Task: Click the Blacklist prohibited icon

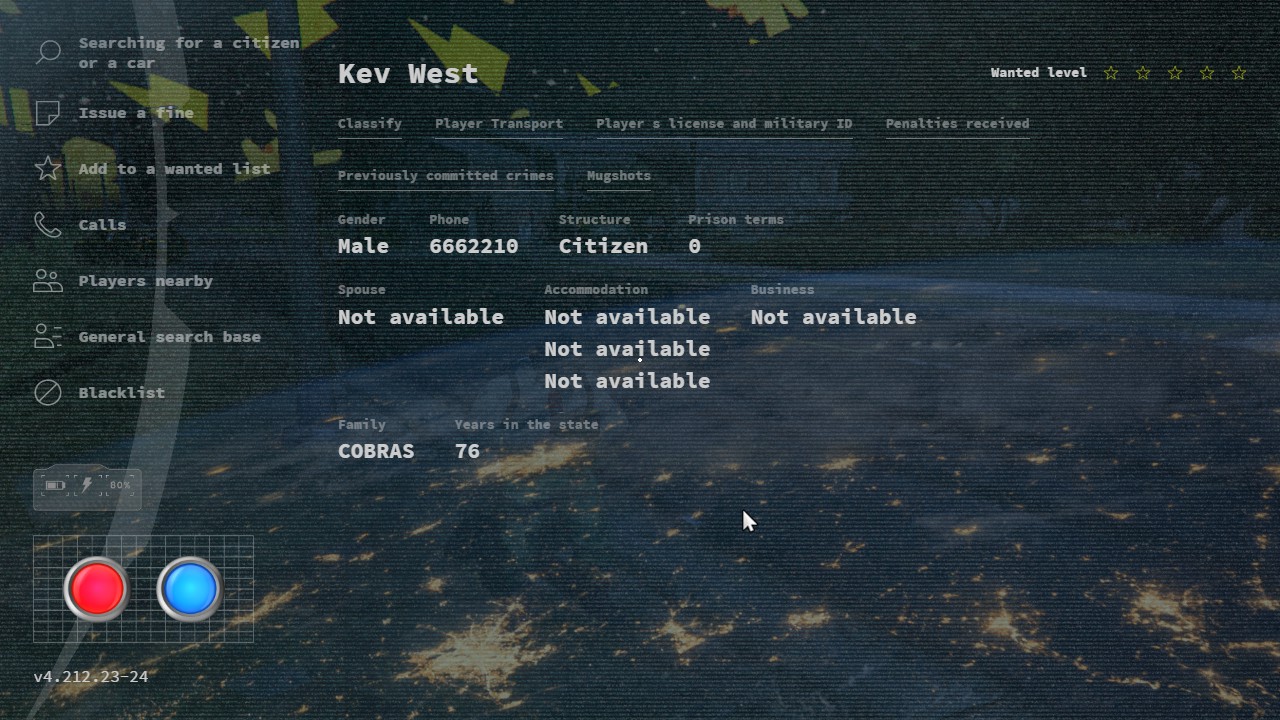Action: coord(48,393)
